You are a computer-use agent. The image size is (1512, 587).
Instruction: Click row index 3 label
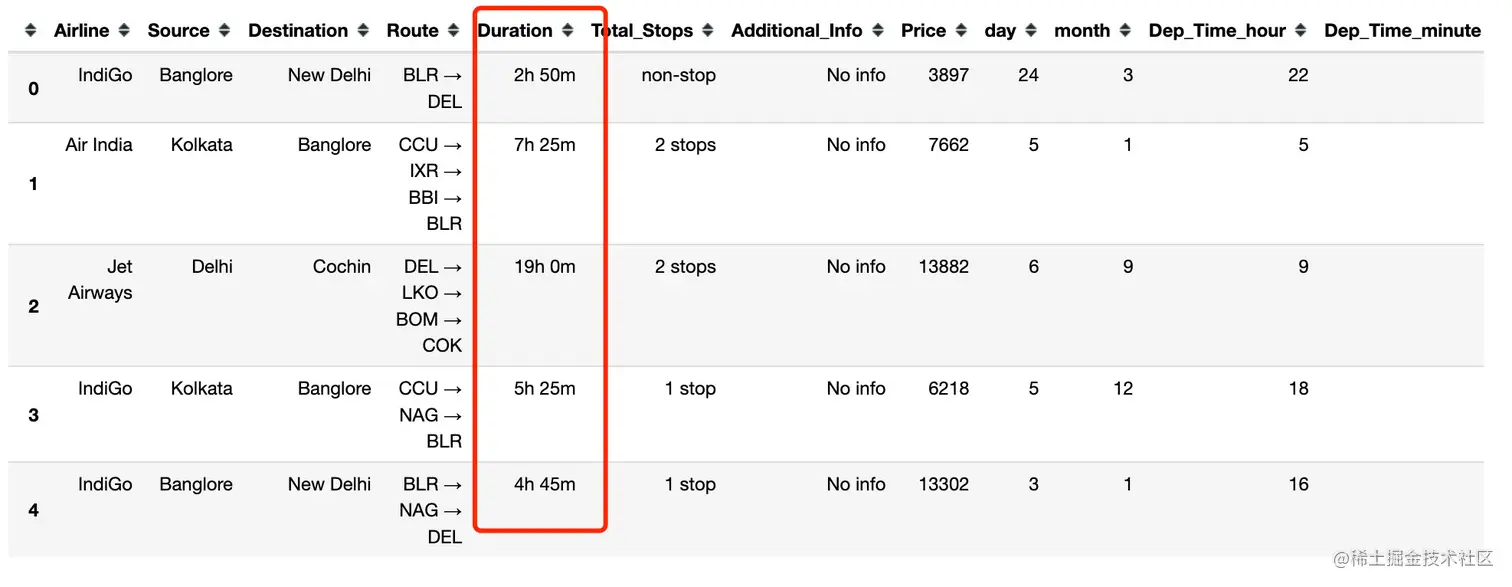click(33, 415)
